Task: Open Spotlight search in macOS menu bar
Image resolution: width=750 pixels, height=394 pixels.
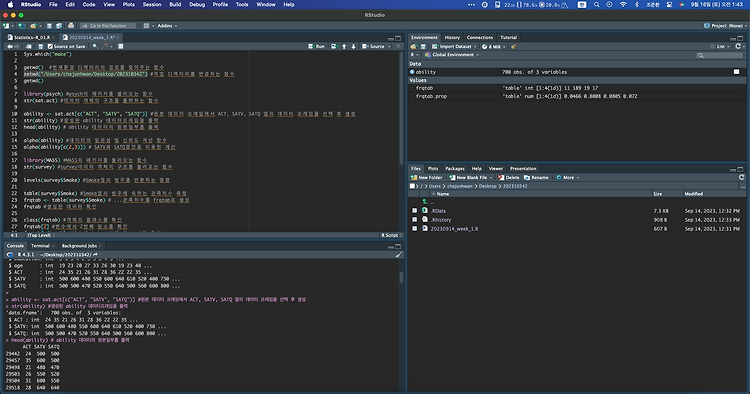Action: (x=596, y=4)
